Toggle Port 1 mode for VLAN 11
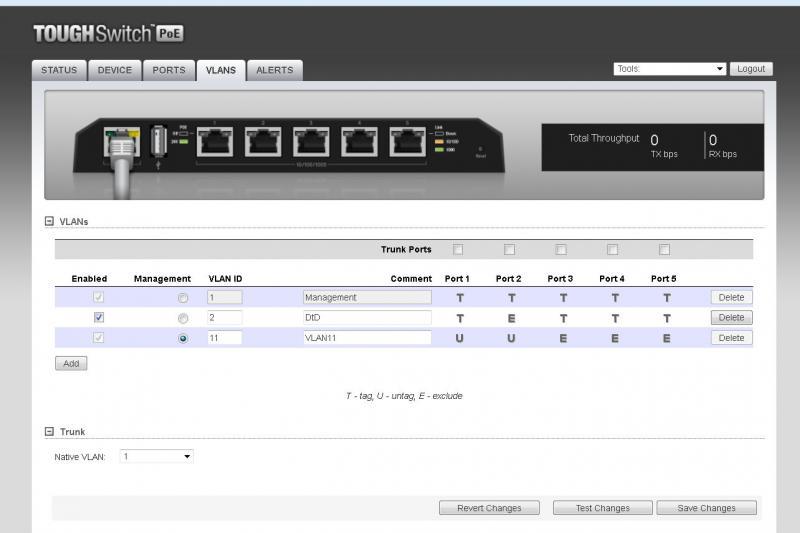Image resolution: width=800 pixels, height=533 pixels. 459,338
